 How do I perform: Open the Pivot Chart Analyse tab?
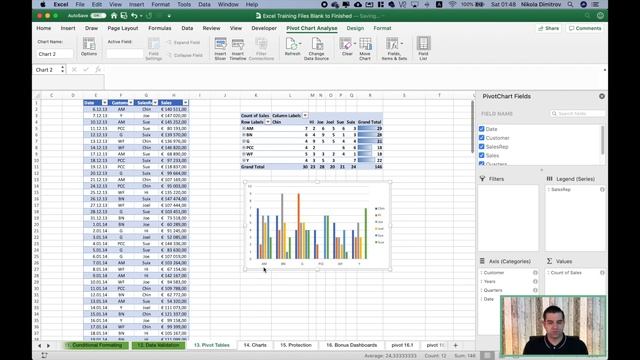pos(311,28)
